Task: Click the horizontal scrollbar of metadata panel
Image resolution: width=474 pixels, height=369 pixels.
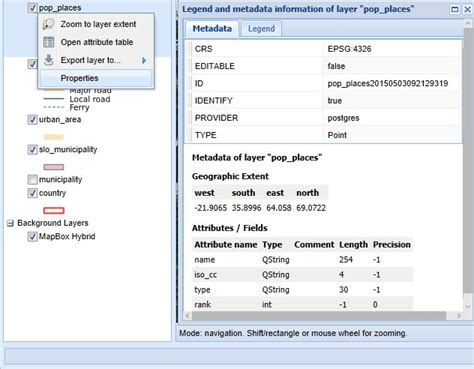Action: 319,315
